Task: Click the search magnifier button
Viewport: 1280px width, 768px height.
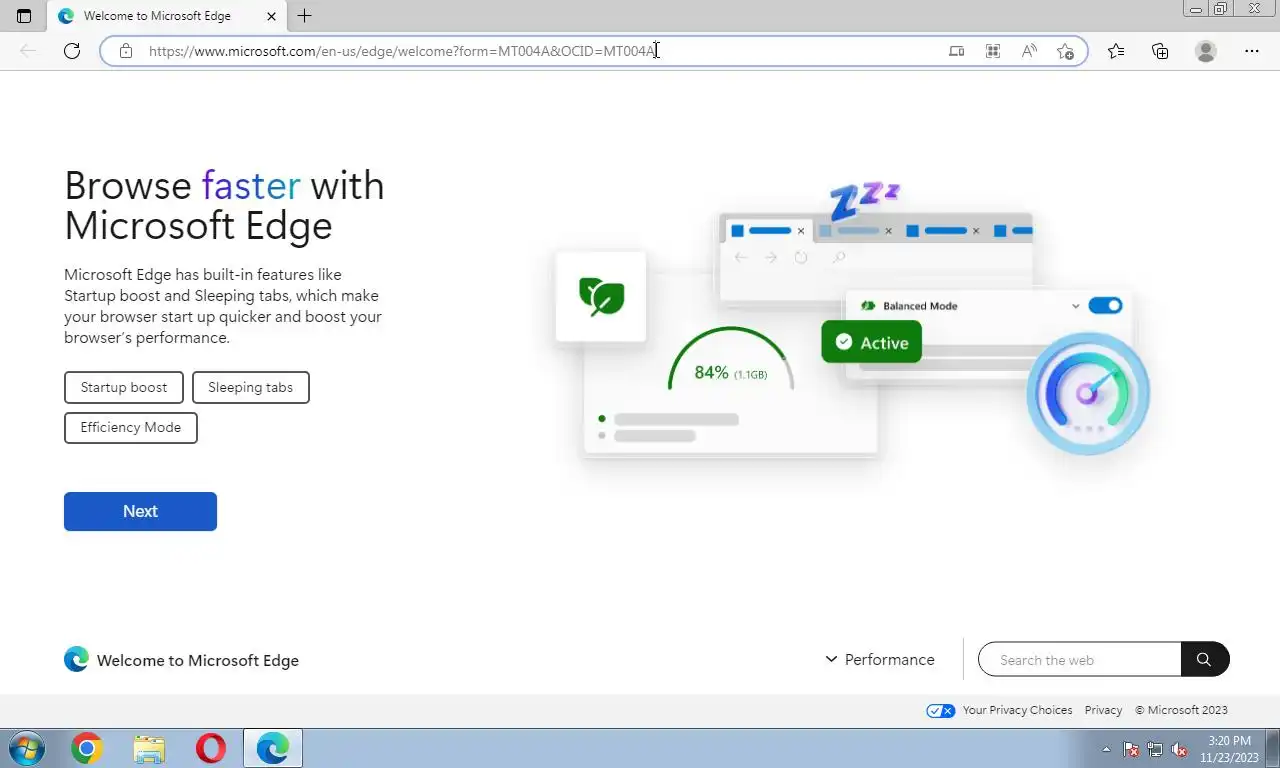Action: pyautogui.click(x=1204, y=659)
